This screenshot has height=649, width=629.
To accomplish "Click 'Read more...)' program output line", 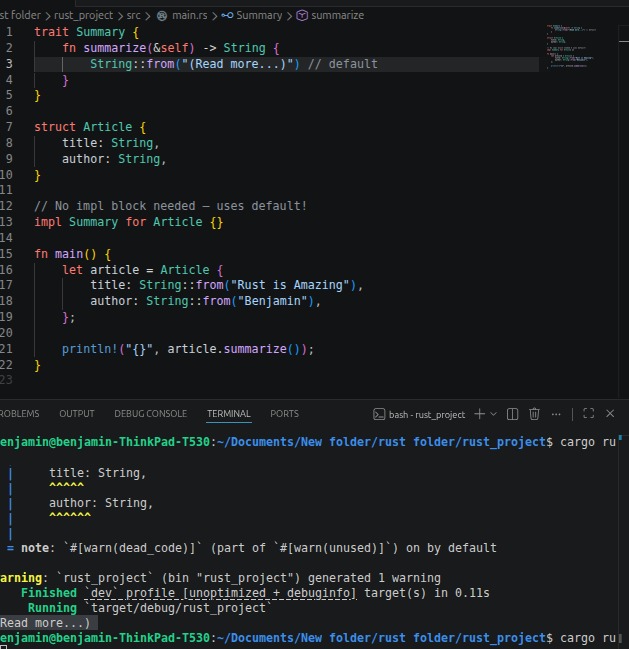I will pos(45,623).
